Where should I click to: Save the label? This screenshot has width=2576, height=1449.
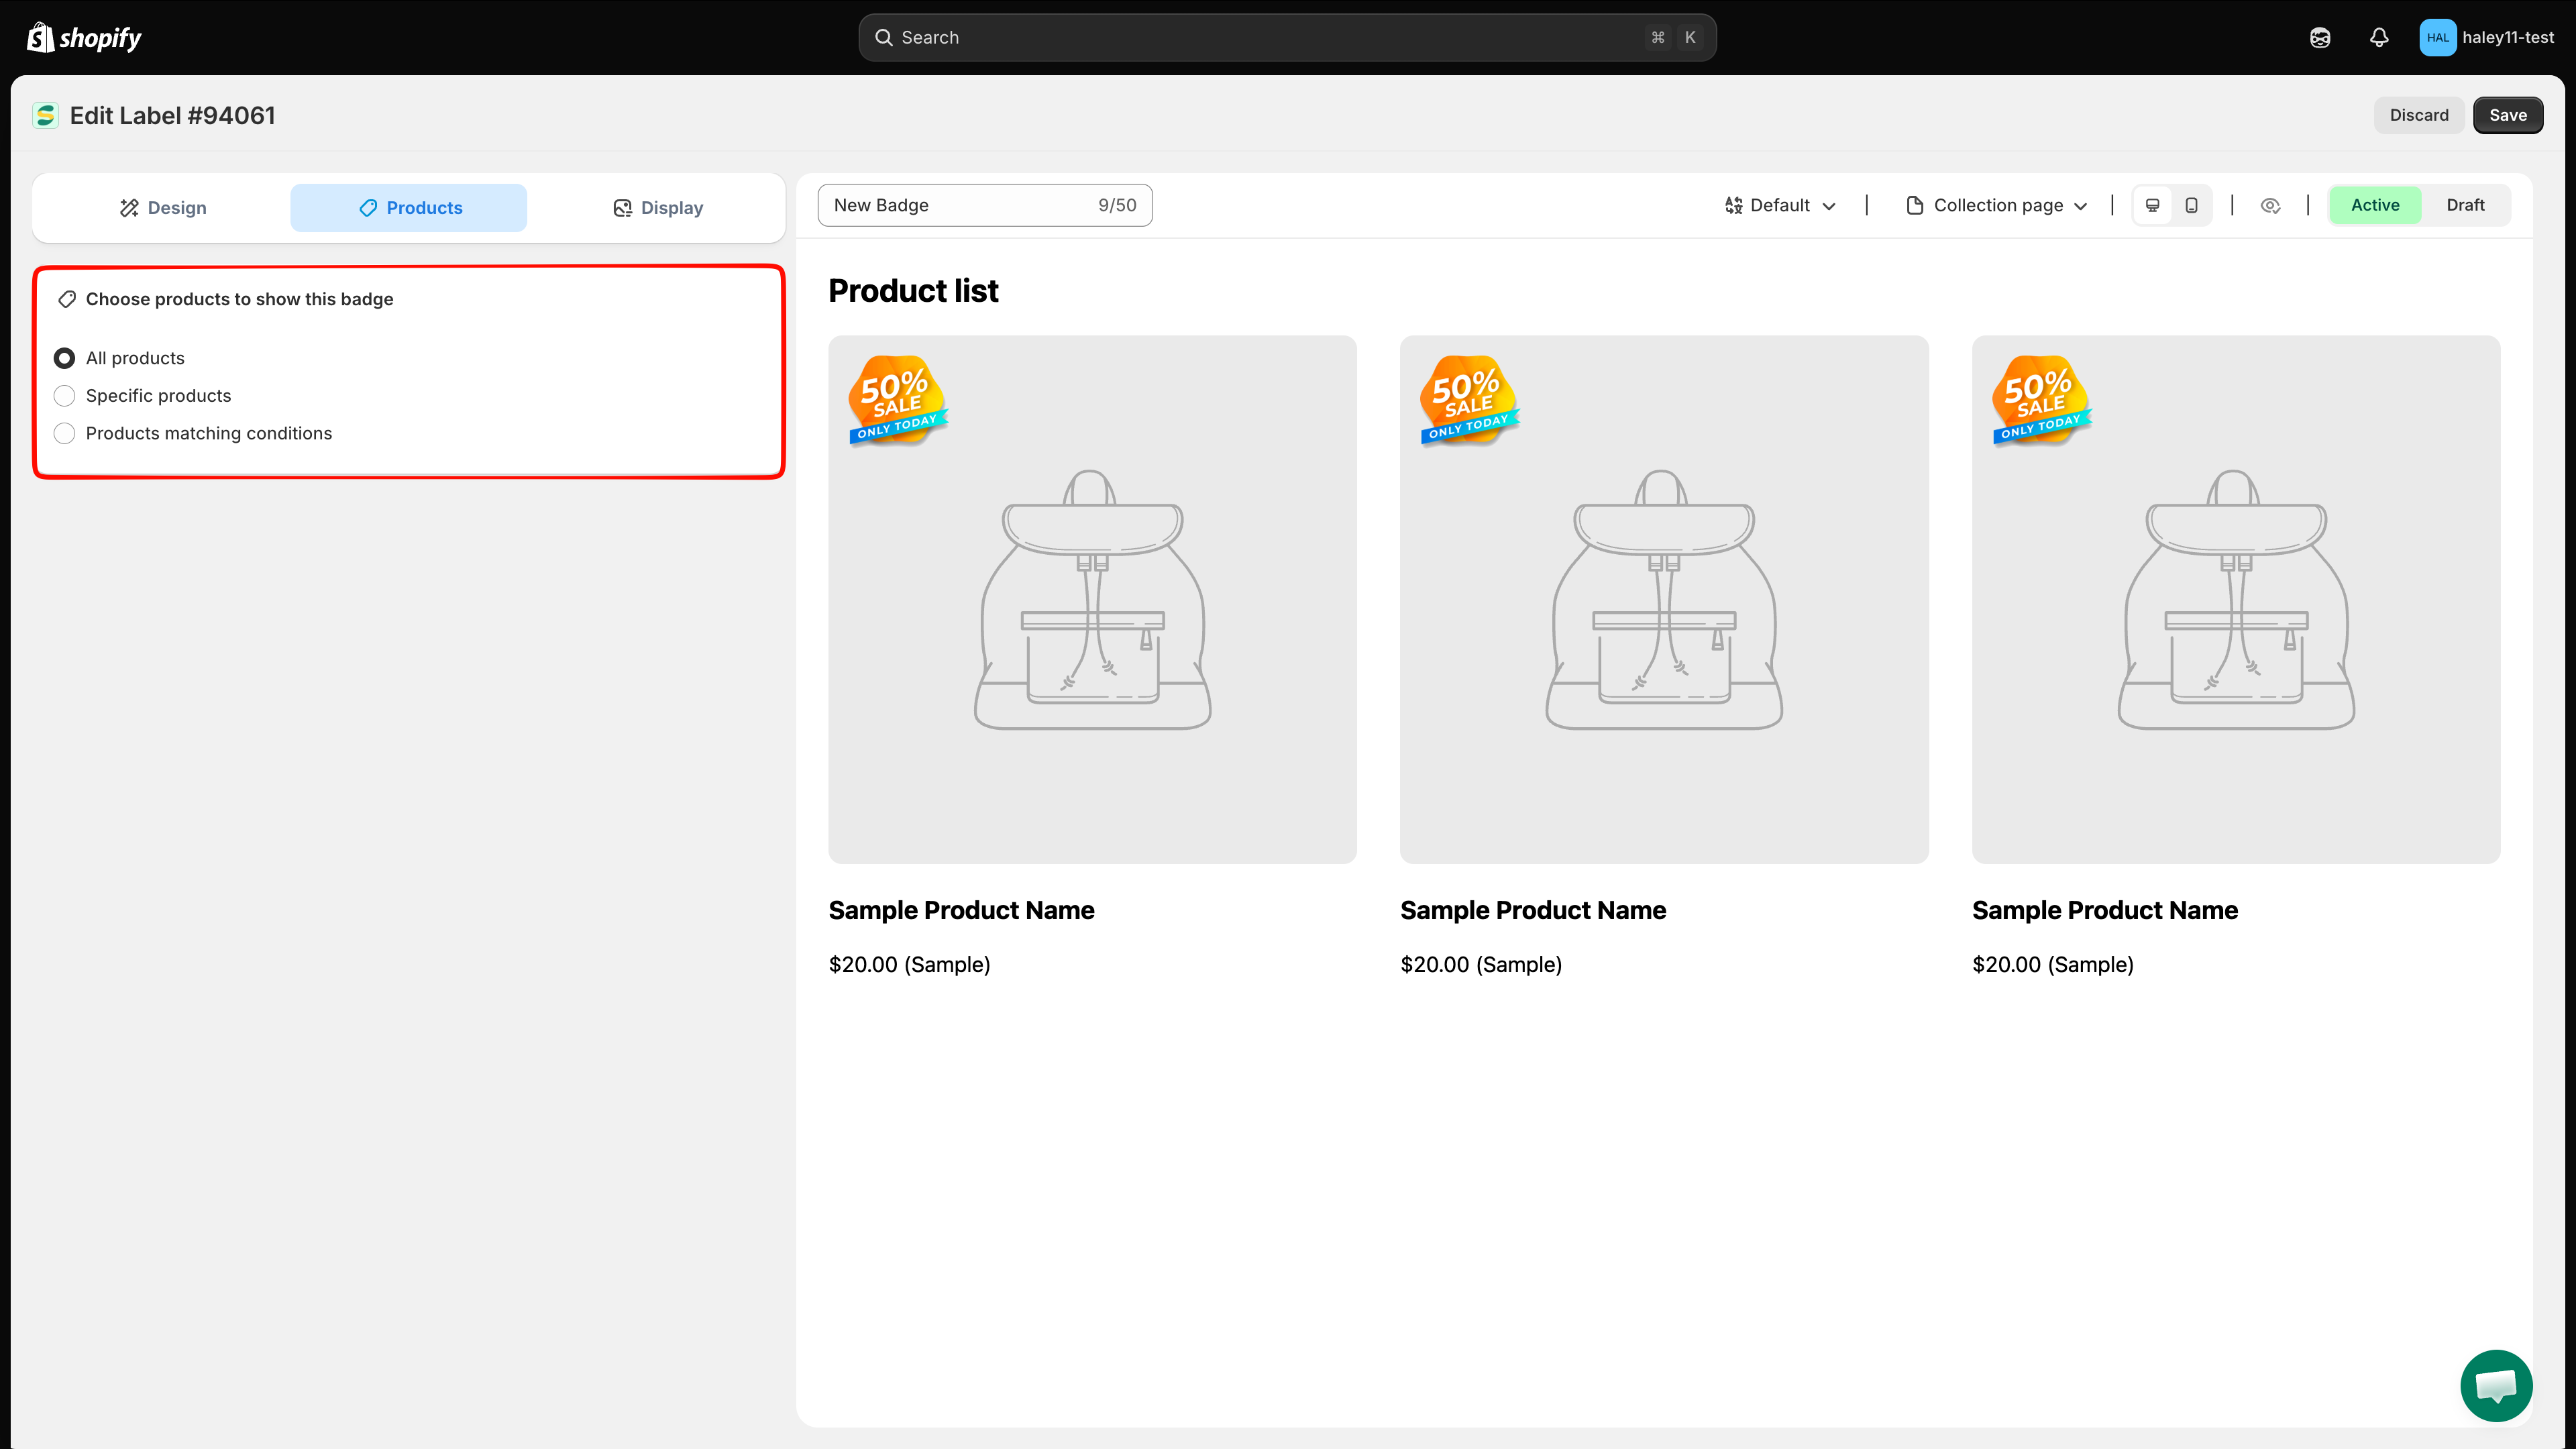click(2507, 115)
